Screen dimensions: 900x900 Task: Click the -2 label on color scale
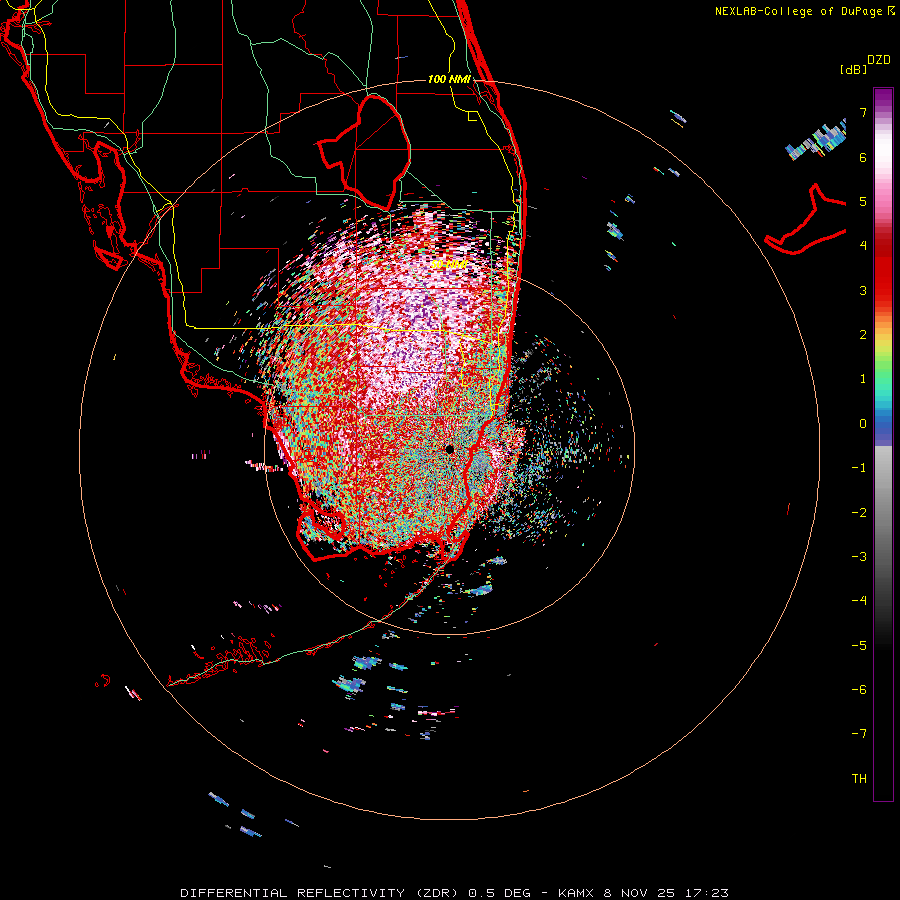(859, 513)
